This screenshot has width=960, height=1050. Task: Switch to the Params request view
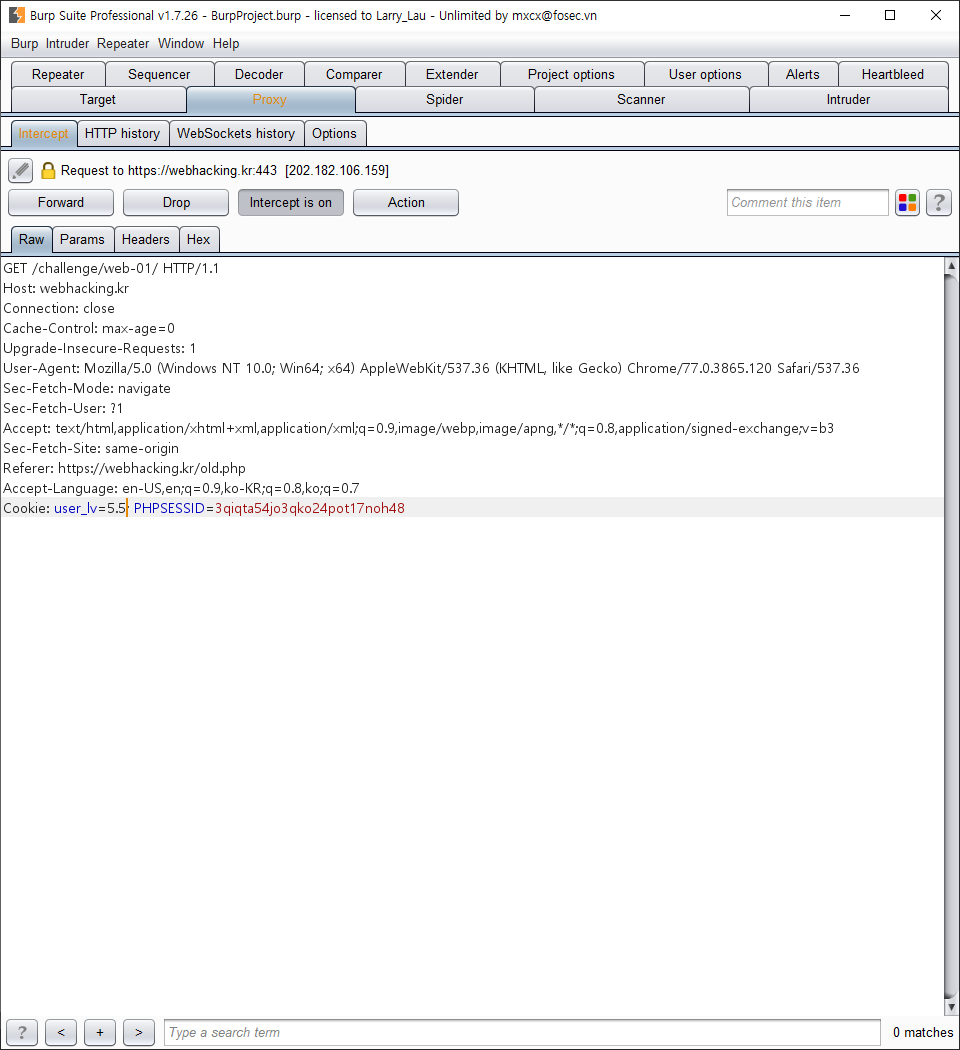82,239
